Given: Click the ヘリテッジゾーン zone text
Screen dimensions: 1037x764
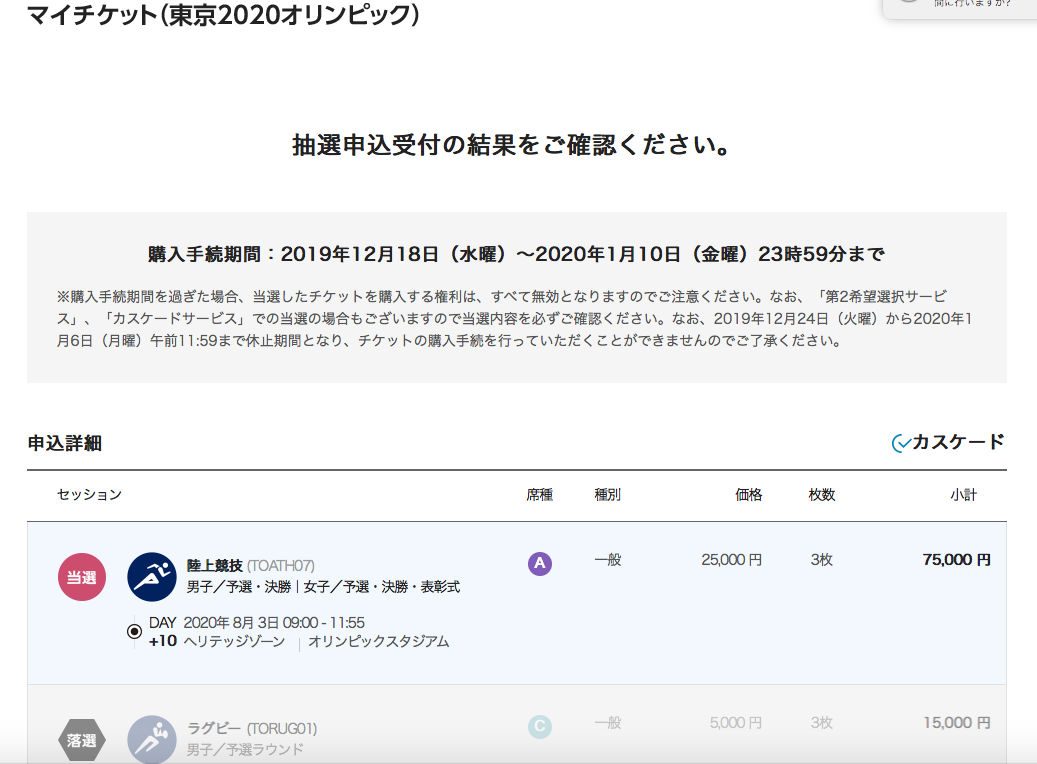Looking at the screenshot, I should pos(234,642).
